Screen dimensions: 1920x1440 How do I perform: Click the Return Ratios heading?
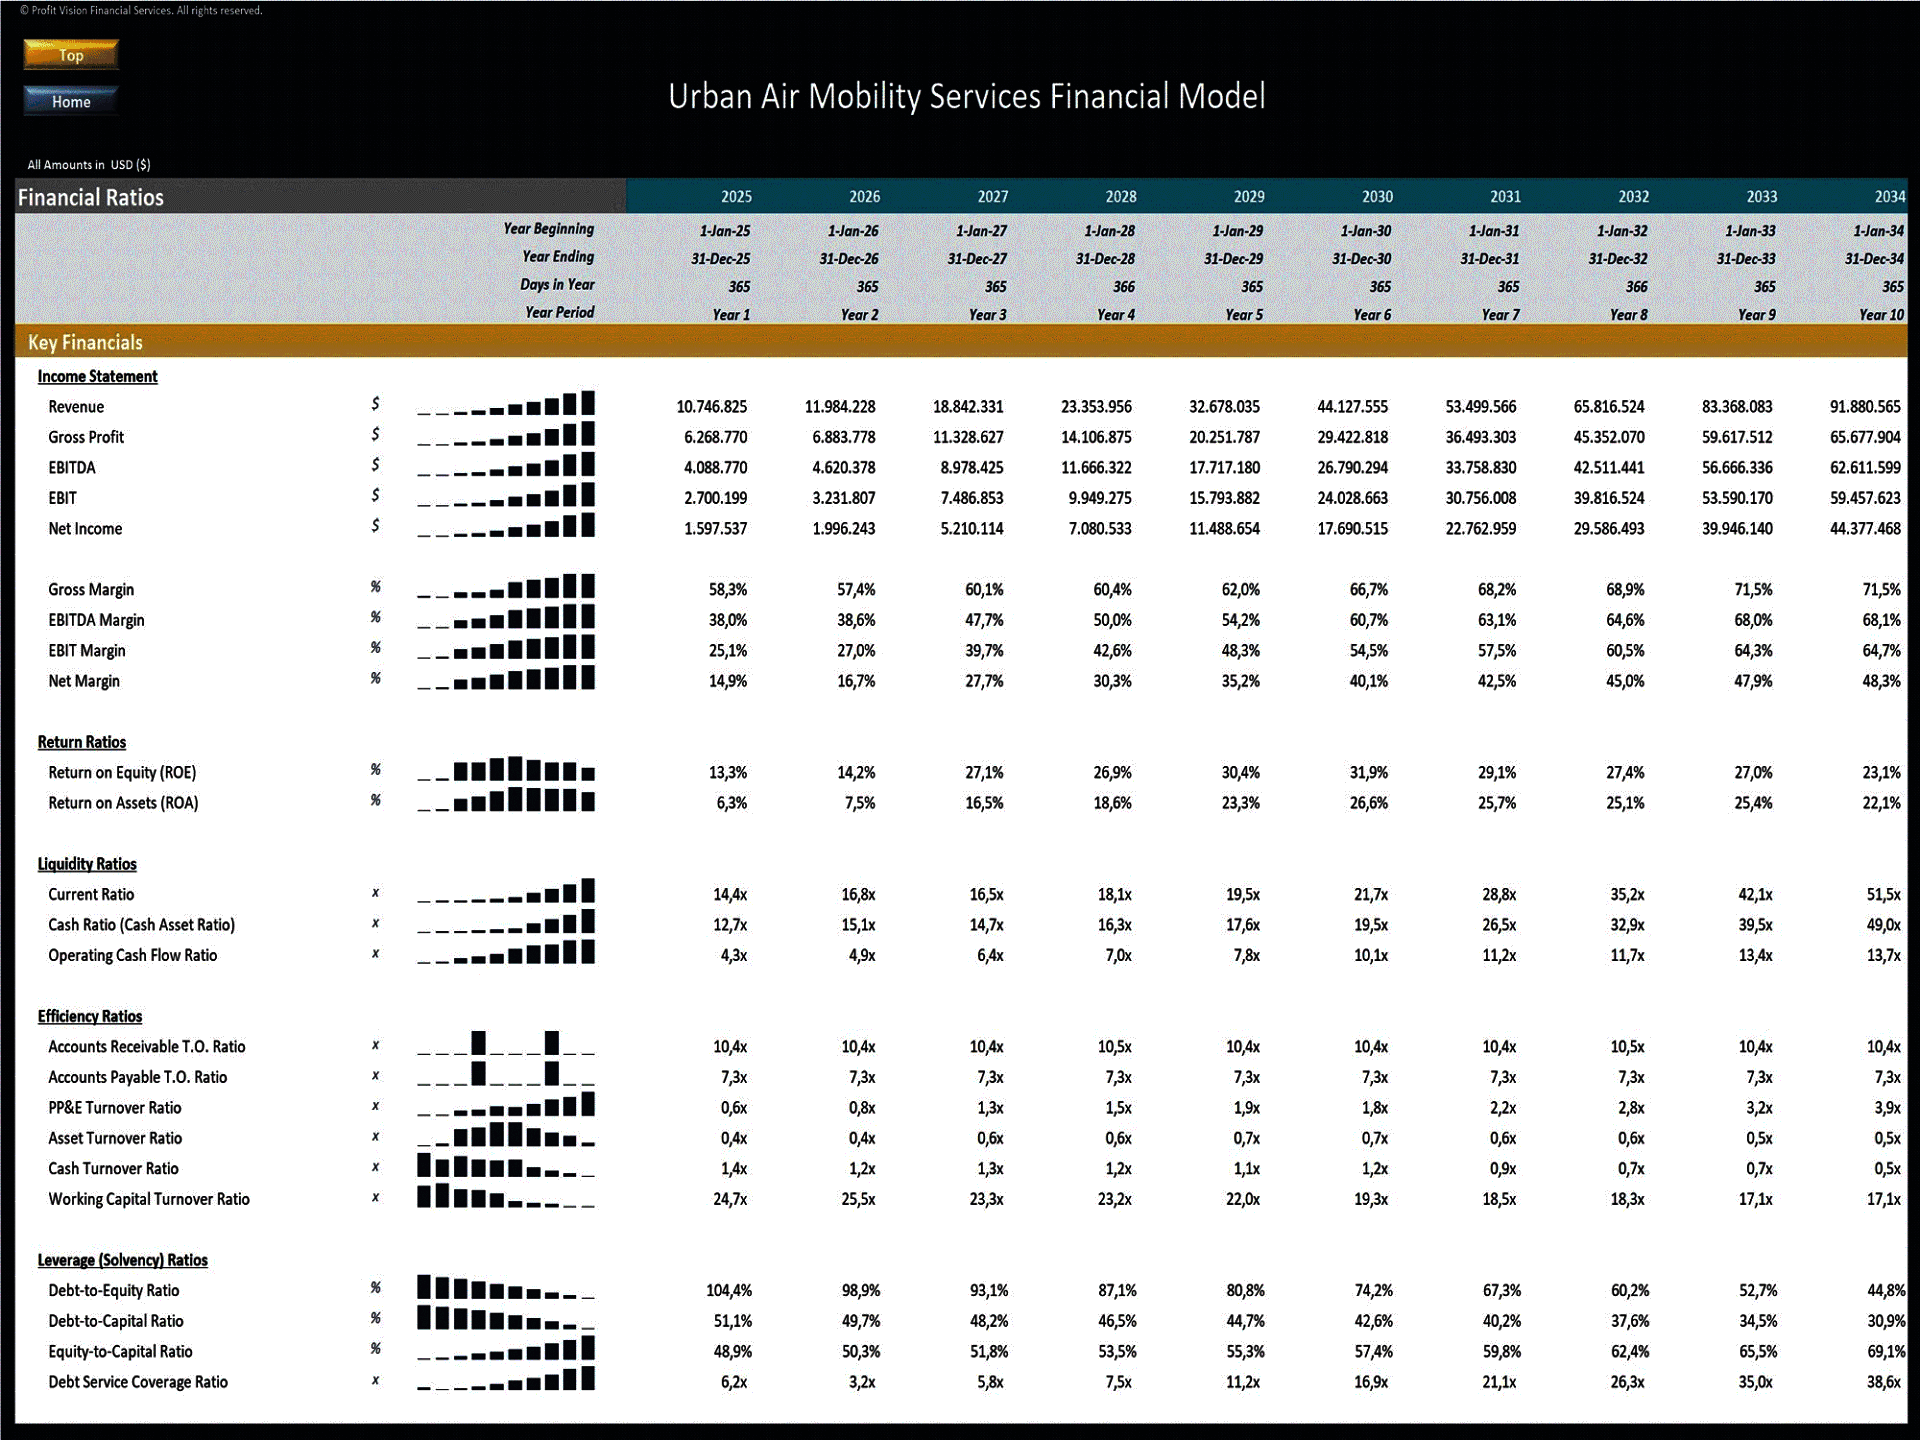[82, 742]
